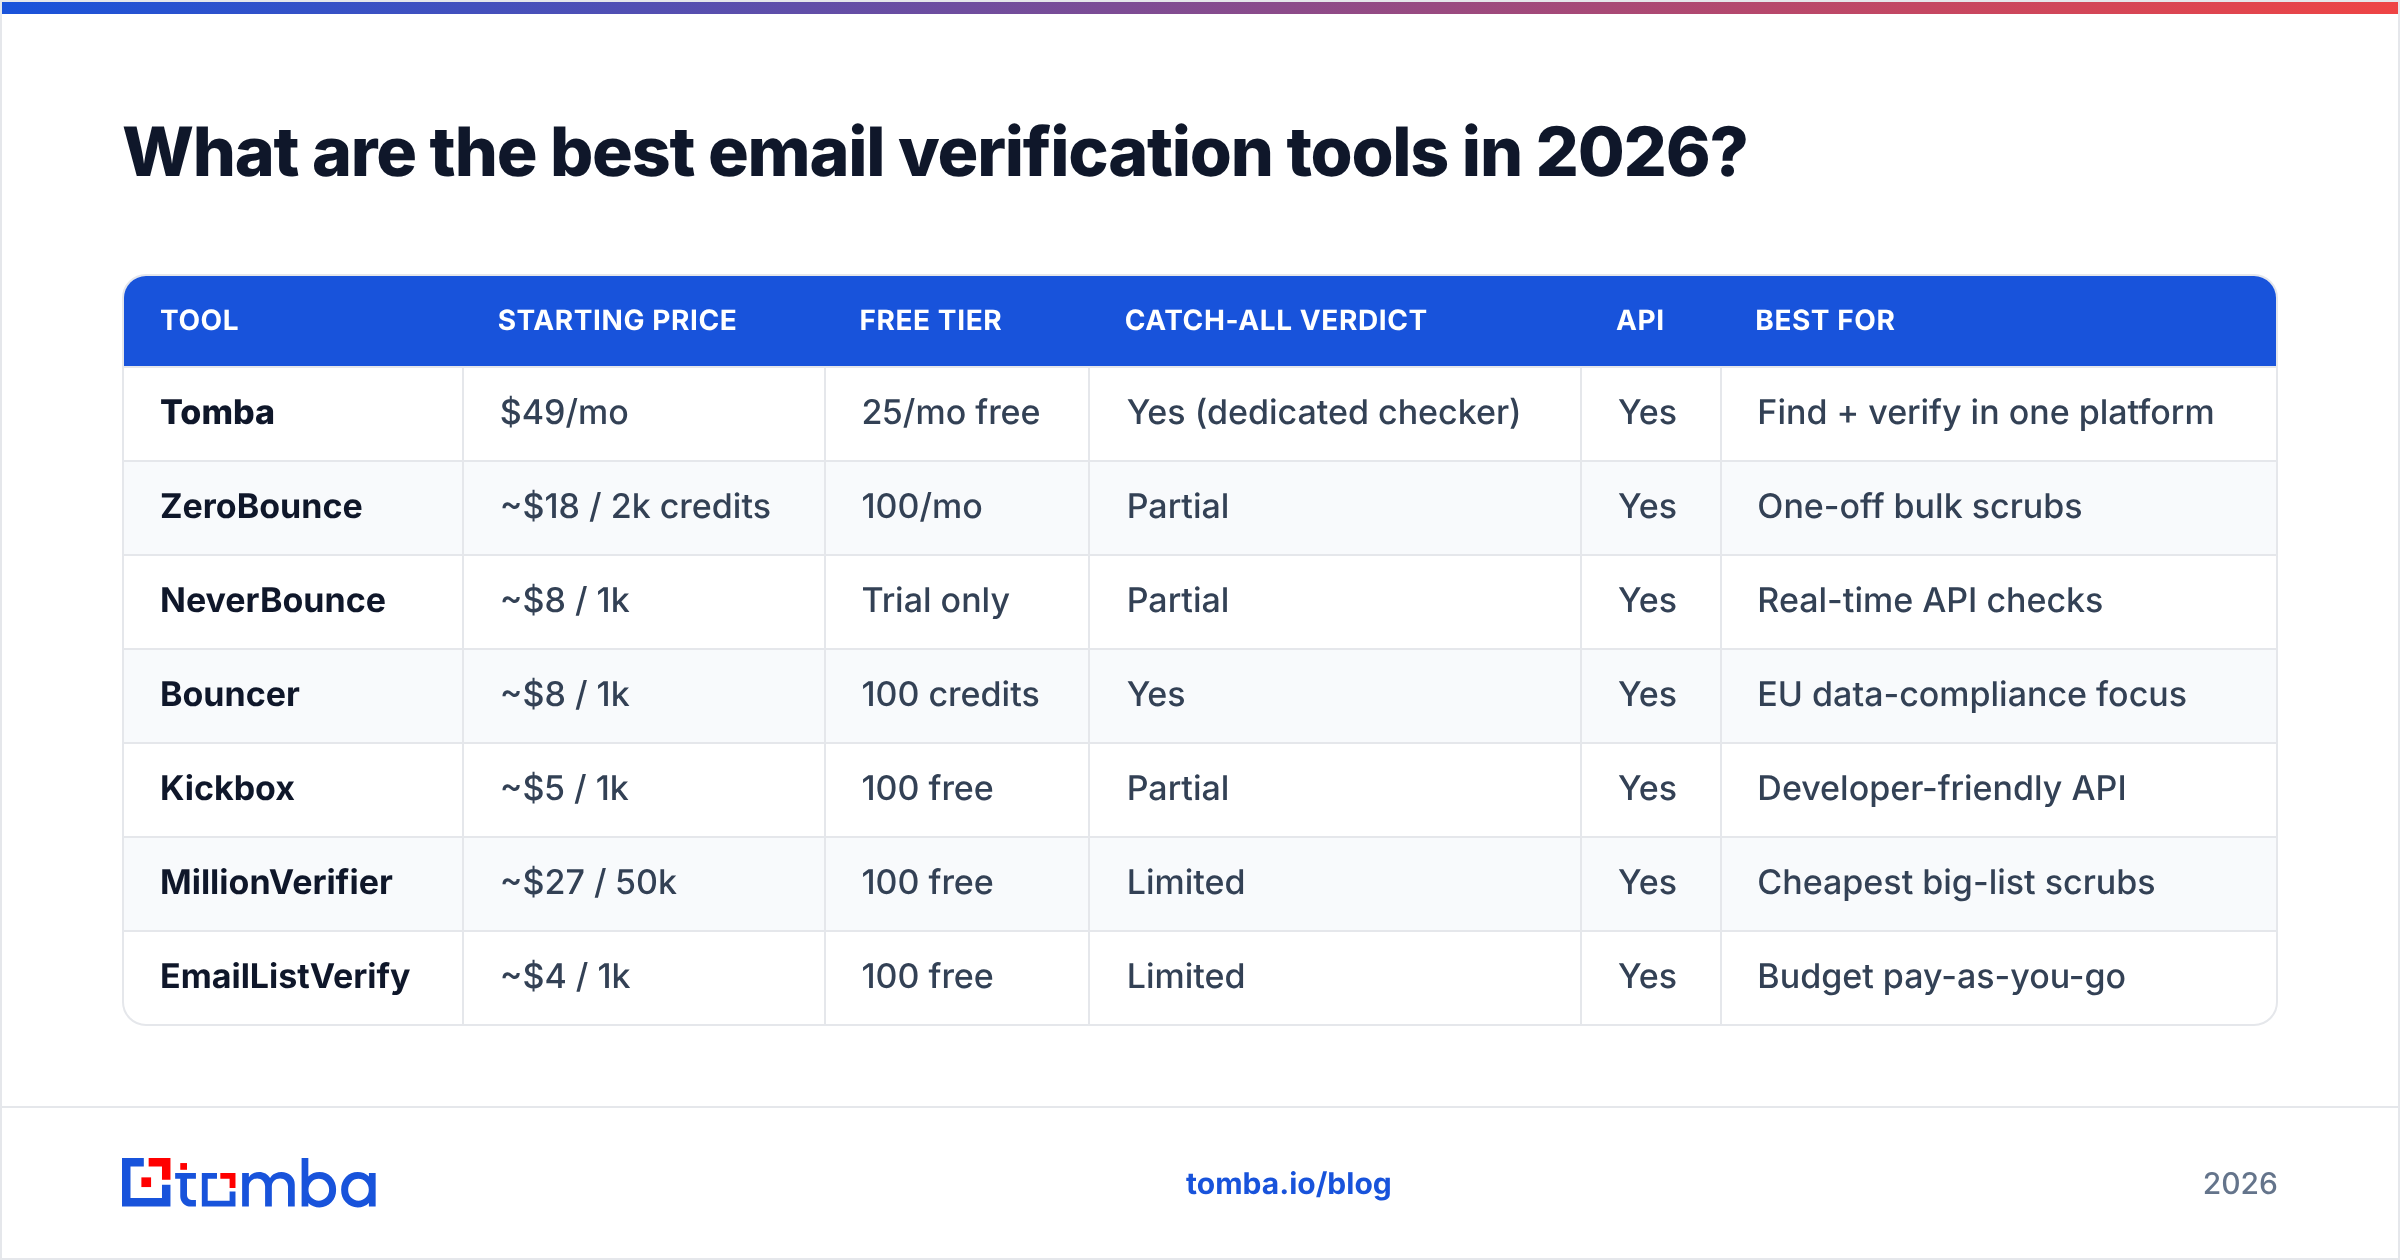Viewport: 2400px width, 1260px height.
Task: Click Find + verify in one platform
Action: (x=1999, y=413)
